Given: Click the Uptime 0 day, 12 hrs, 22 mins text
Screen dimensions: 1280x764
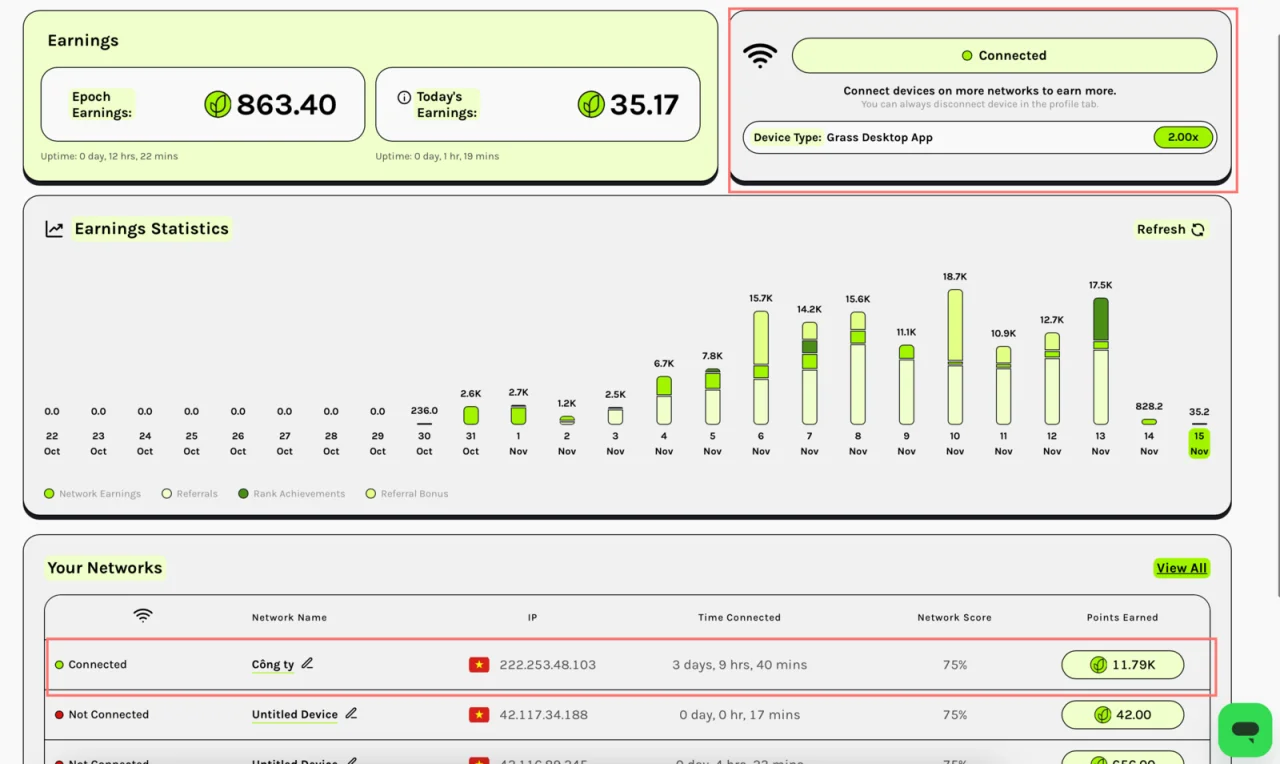Looking at the screenshot, I should tap(109, 156).
